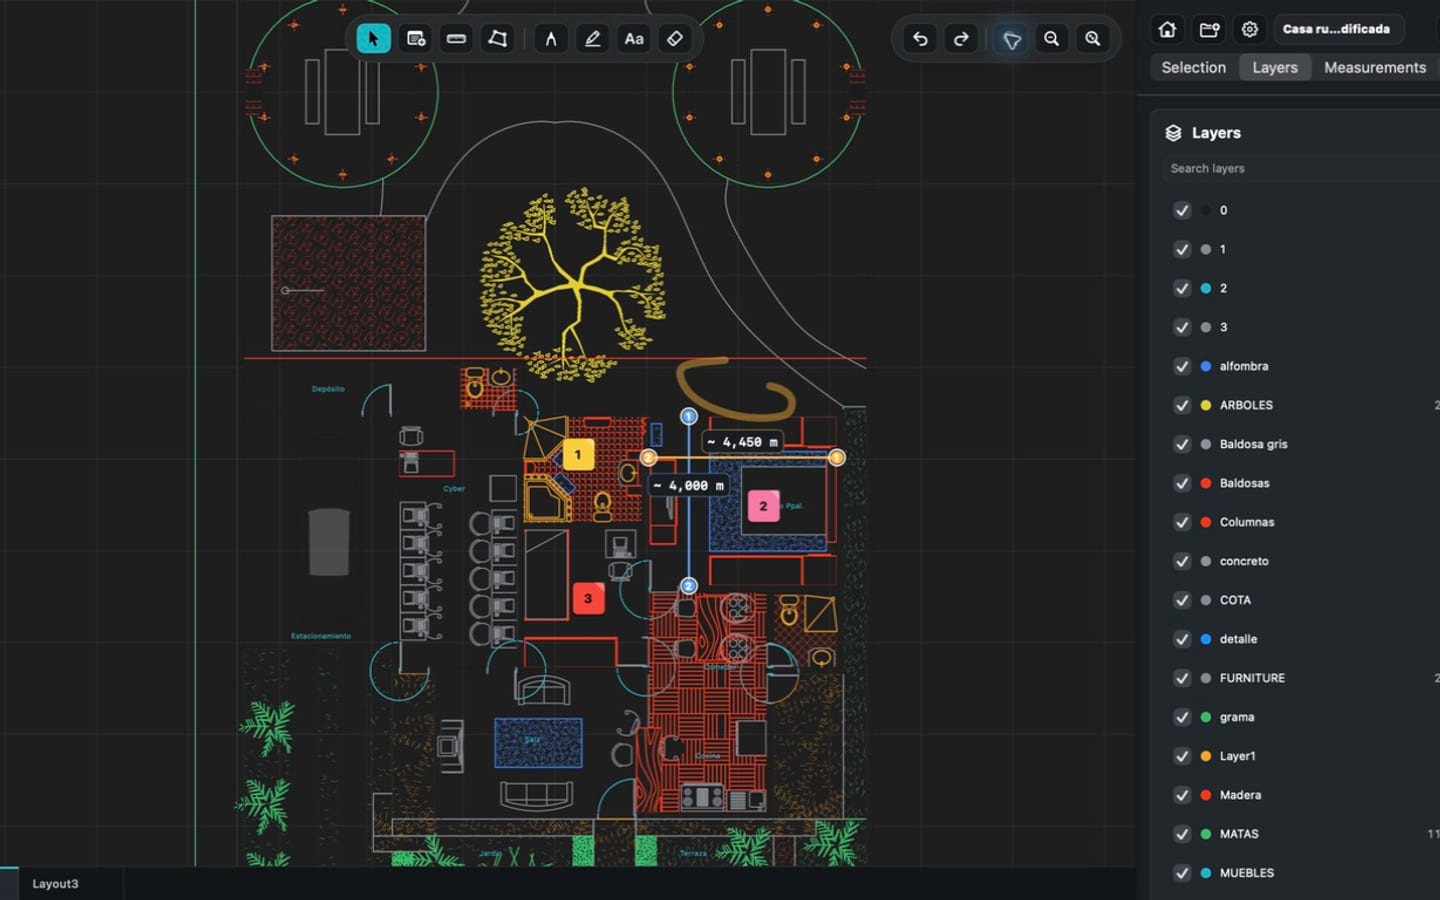
Task: Select the pencil markup tool
Action: click(x=592, y=39)
